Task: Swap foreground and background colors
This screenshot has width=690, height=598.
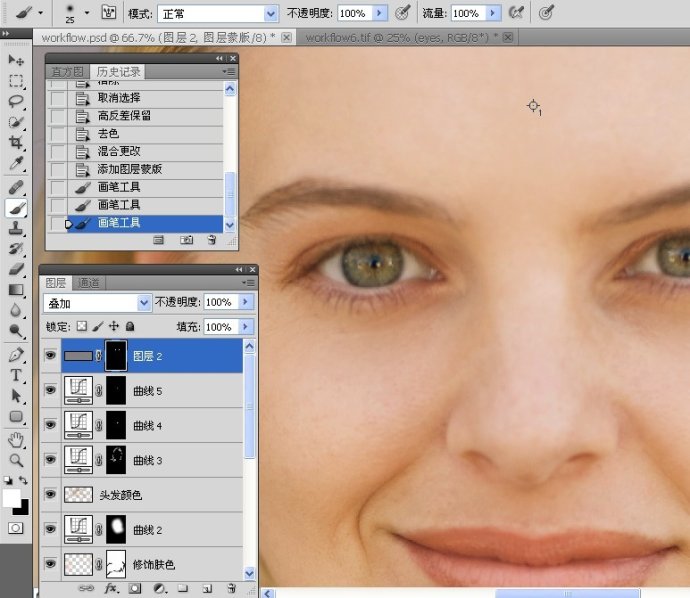Action: [24, 480]
